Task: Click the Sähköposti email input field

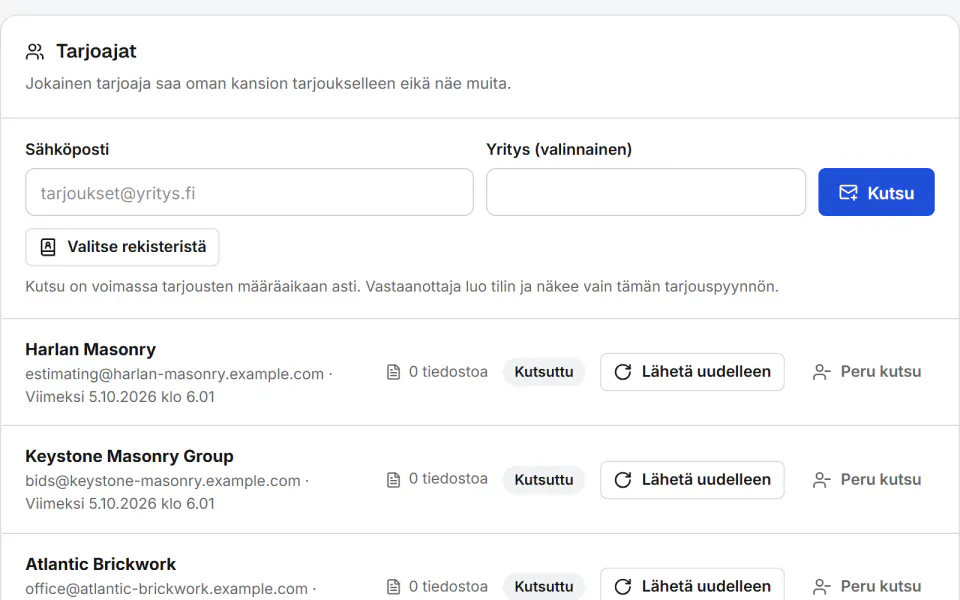Action: 249,192
